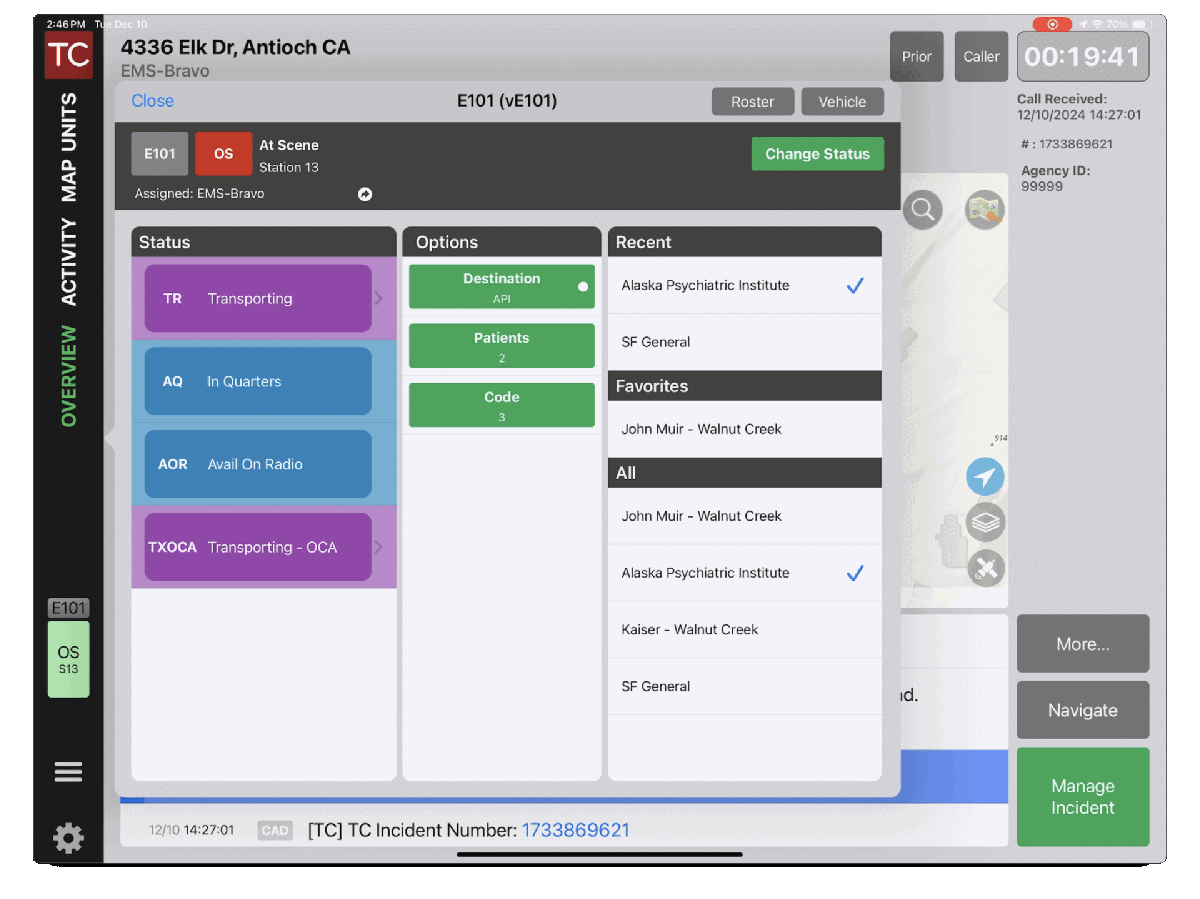Open the settings gear in the sidebar
The width and height of the screenshot is (1200, 899).
click(x=68, y=838)
